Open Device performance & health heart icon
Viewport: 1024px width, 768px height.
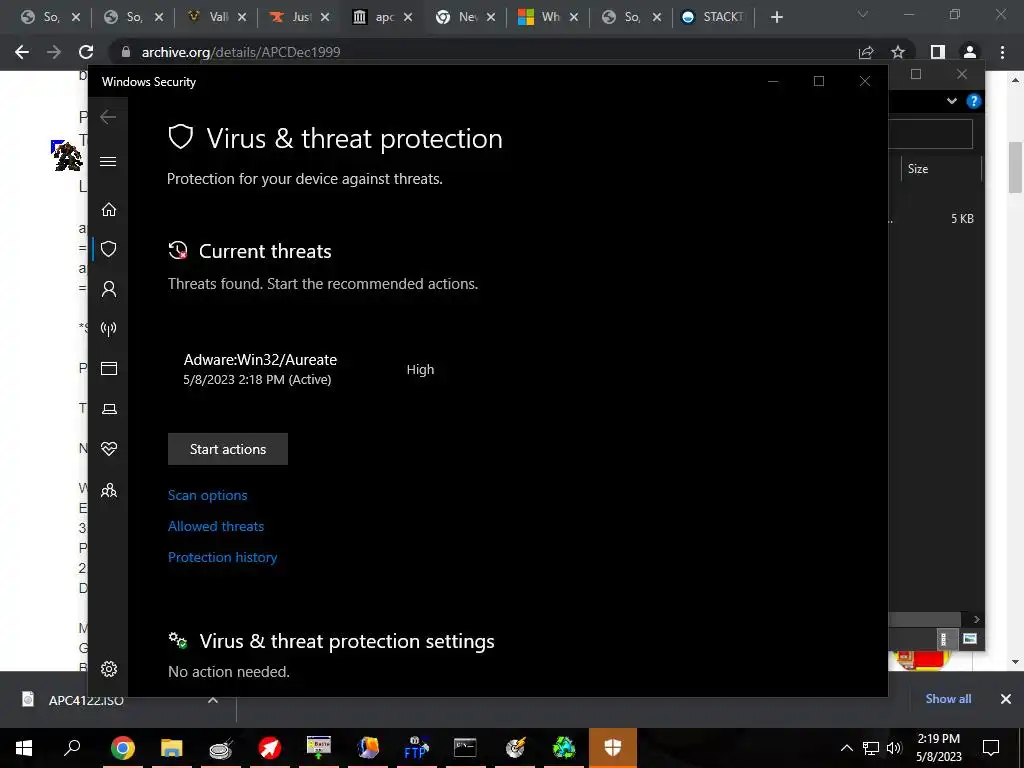tap(108, 449)
